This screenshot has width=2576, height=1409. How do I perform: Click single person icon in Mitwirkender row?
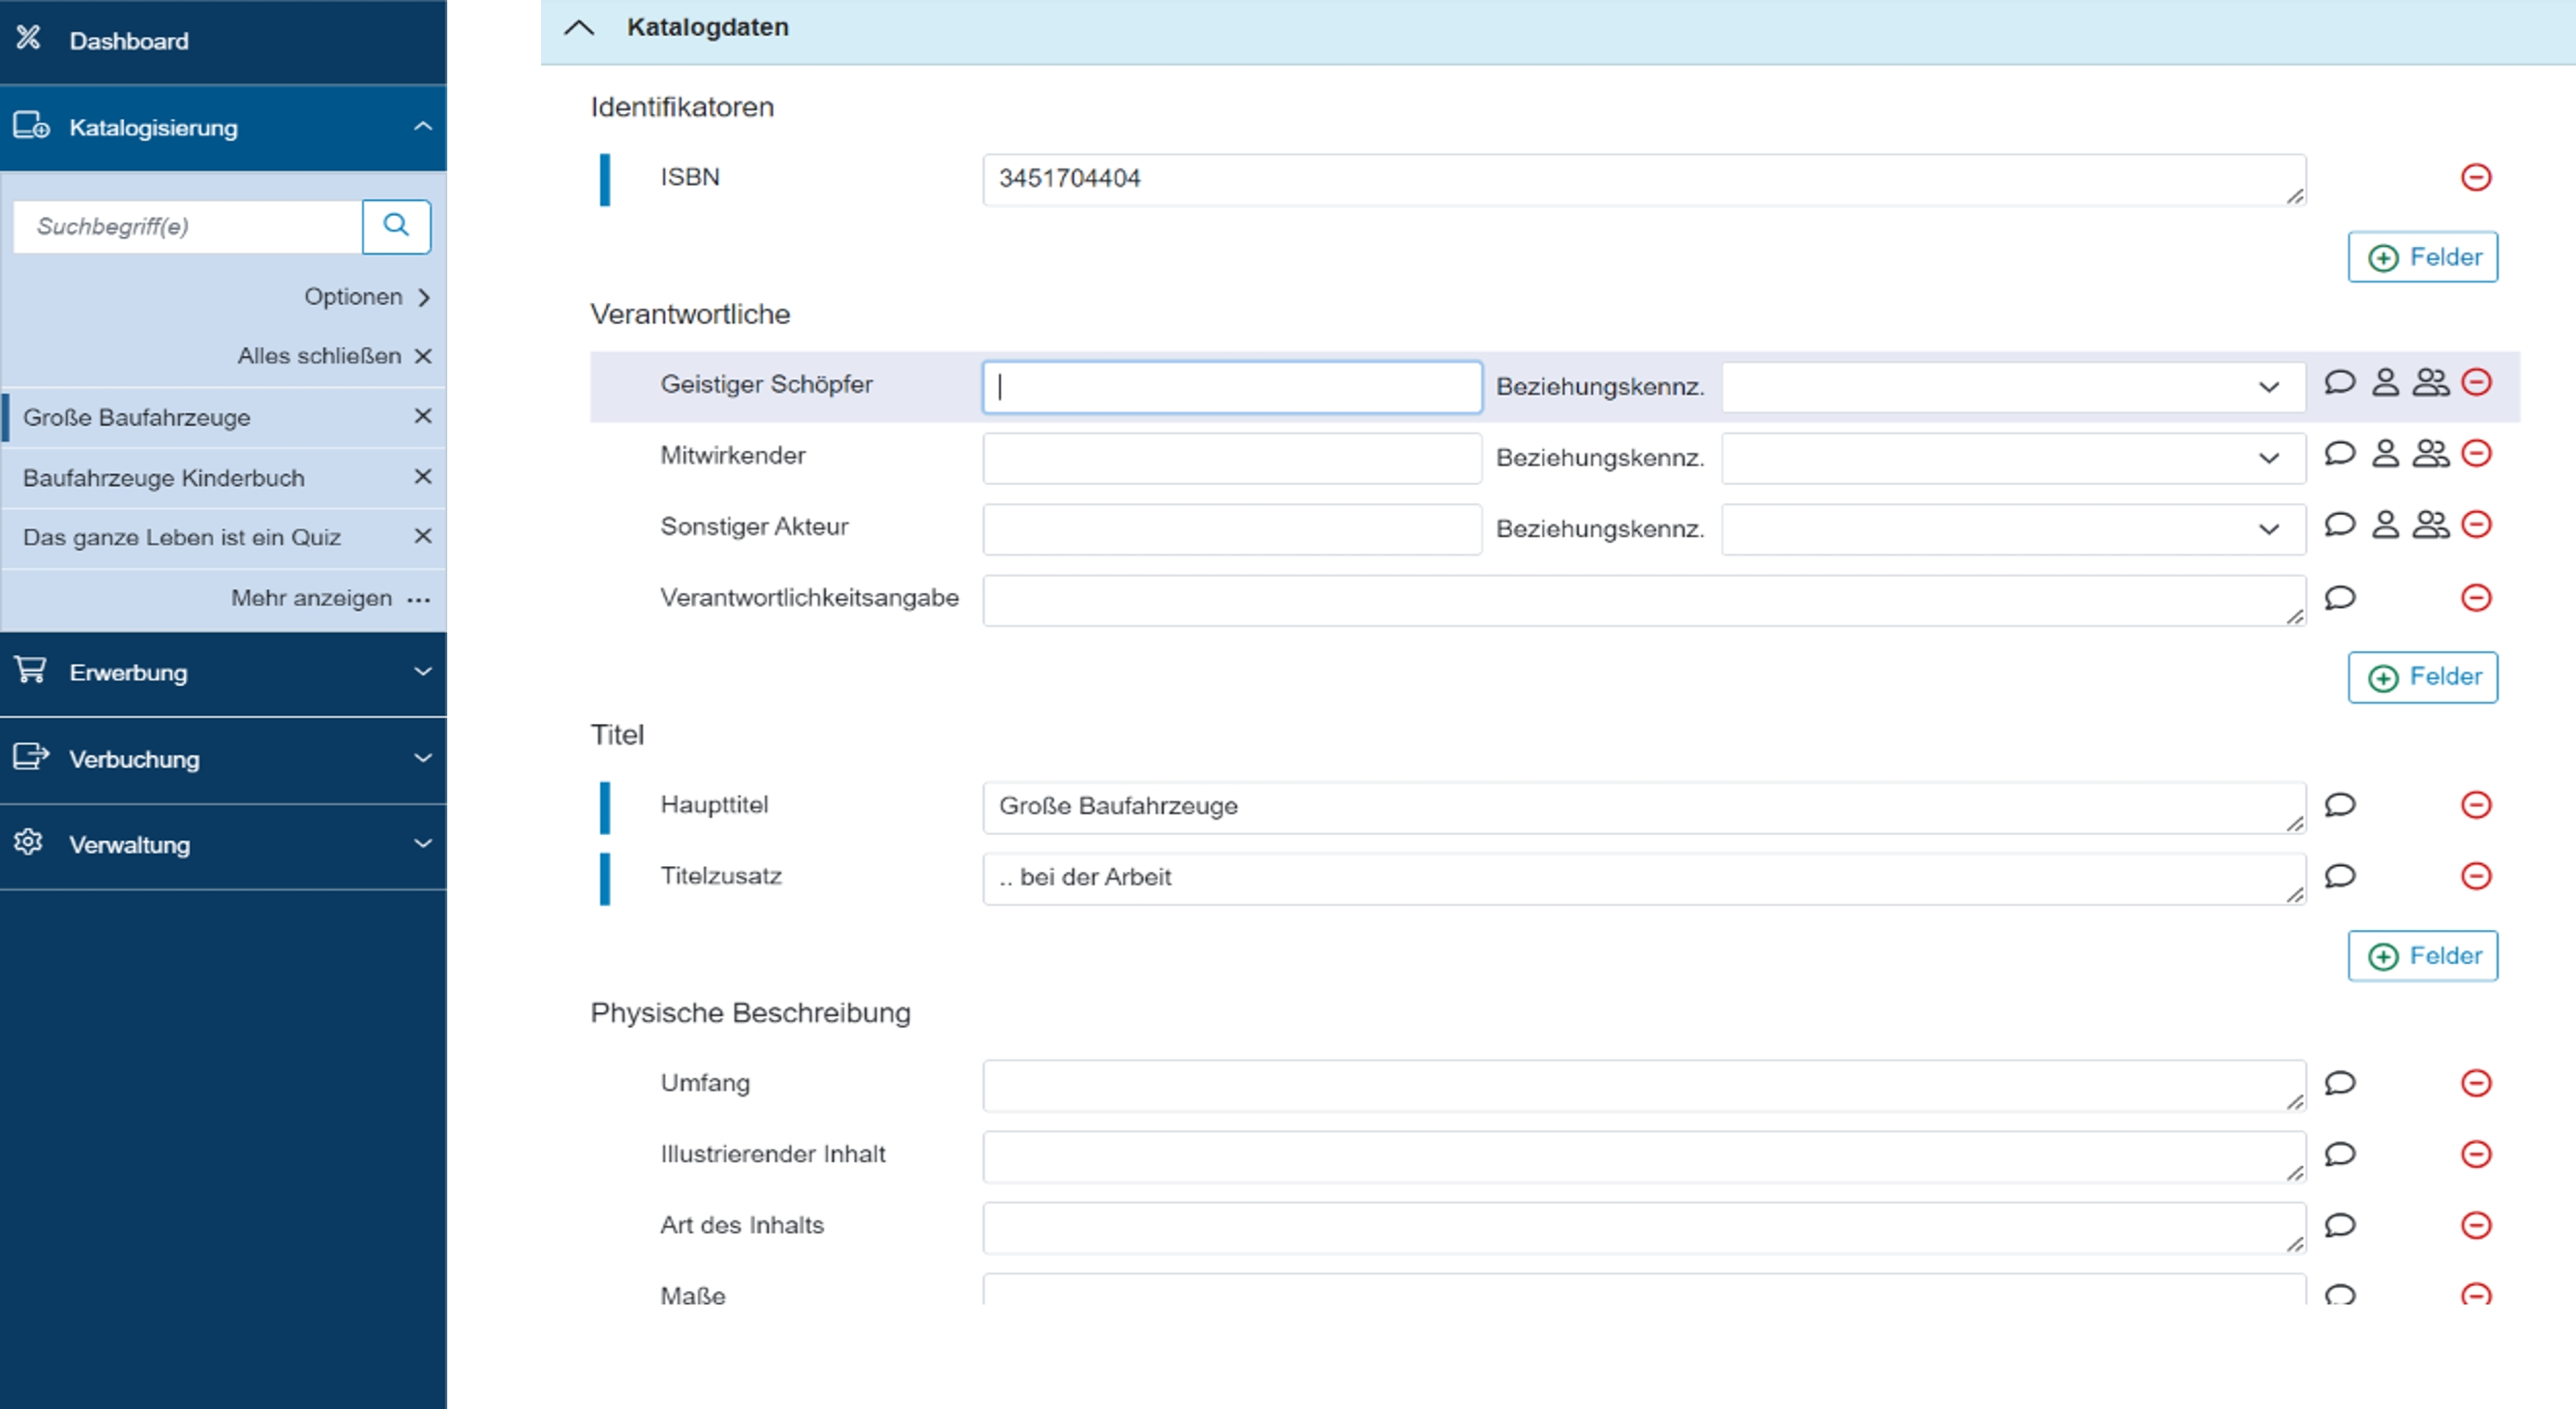click(2385, 454)
